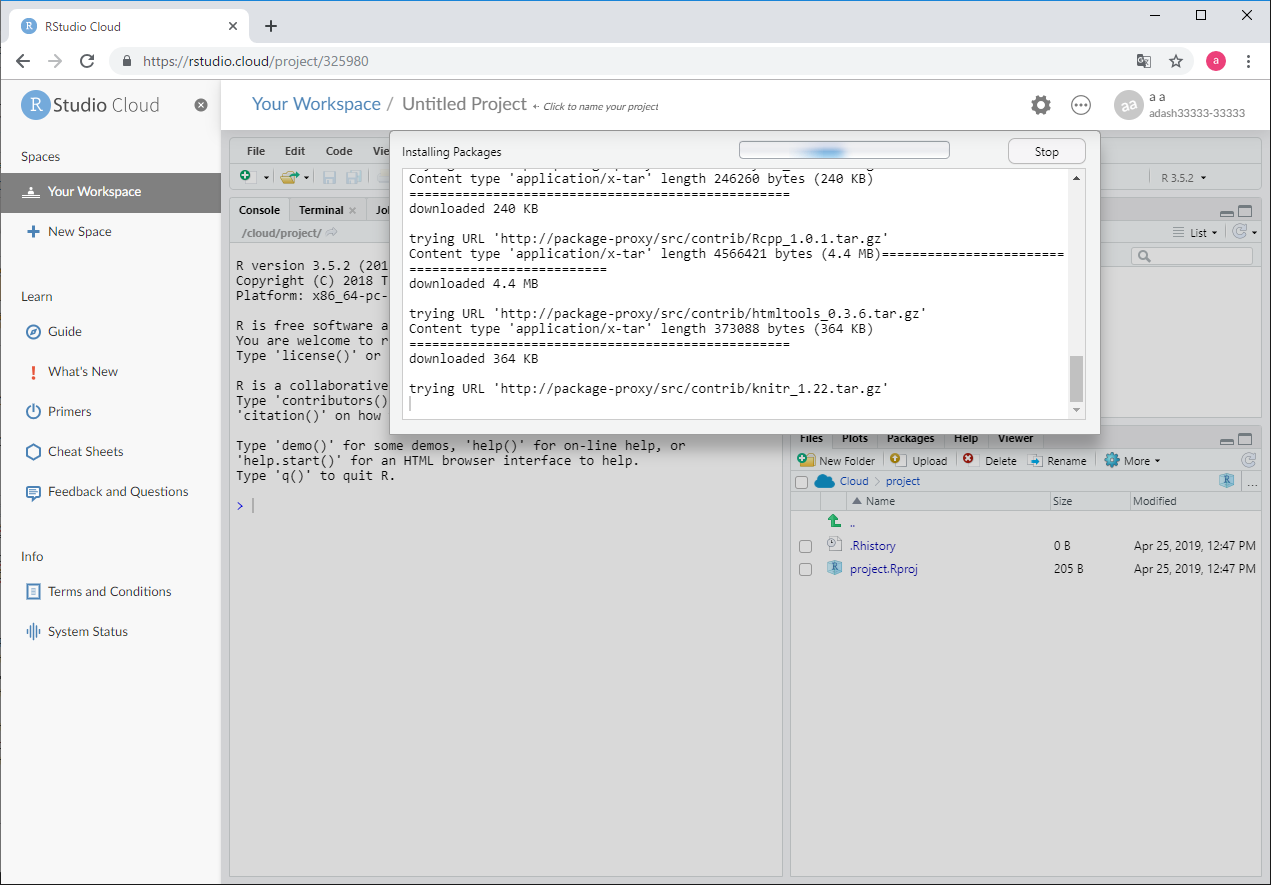Open the Edit menu
The image size is (1271, 885).
click(295, 151)
